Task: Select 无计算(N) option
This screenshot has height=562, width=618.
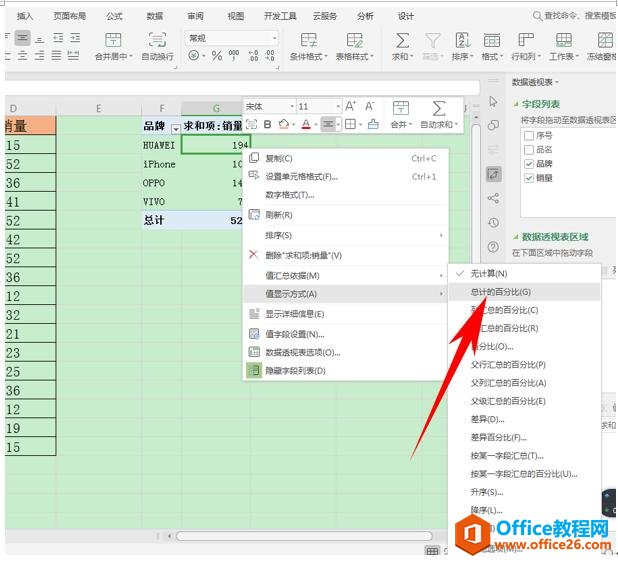Action: click(525, 274)
